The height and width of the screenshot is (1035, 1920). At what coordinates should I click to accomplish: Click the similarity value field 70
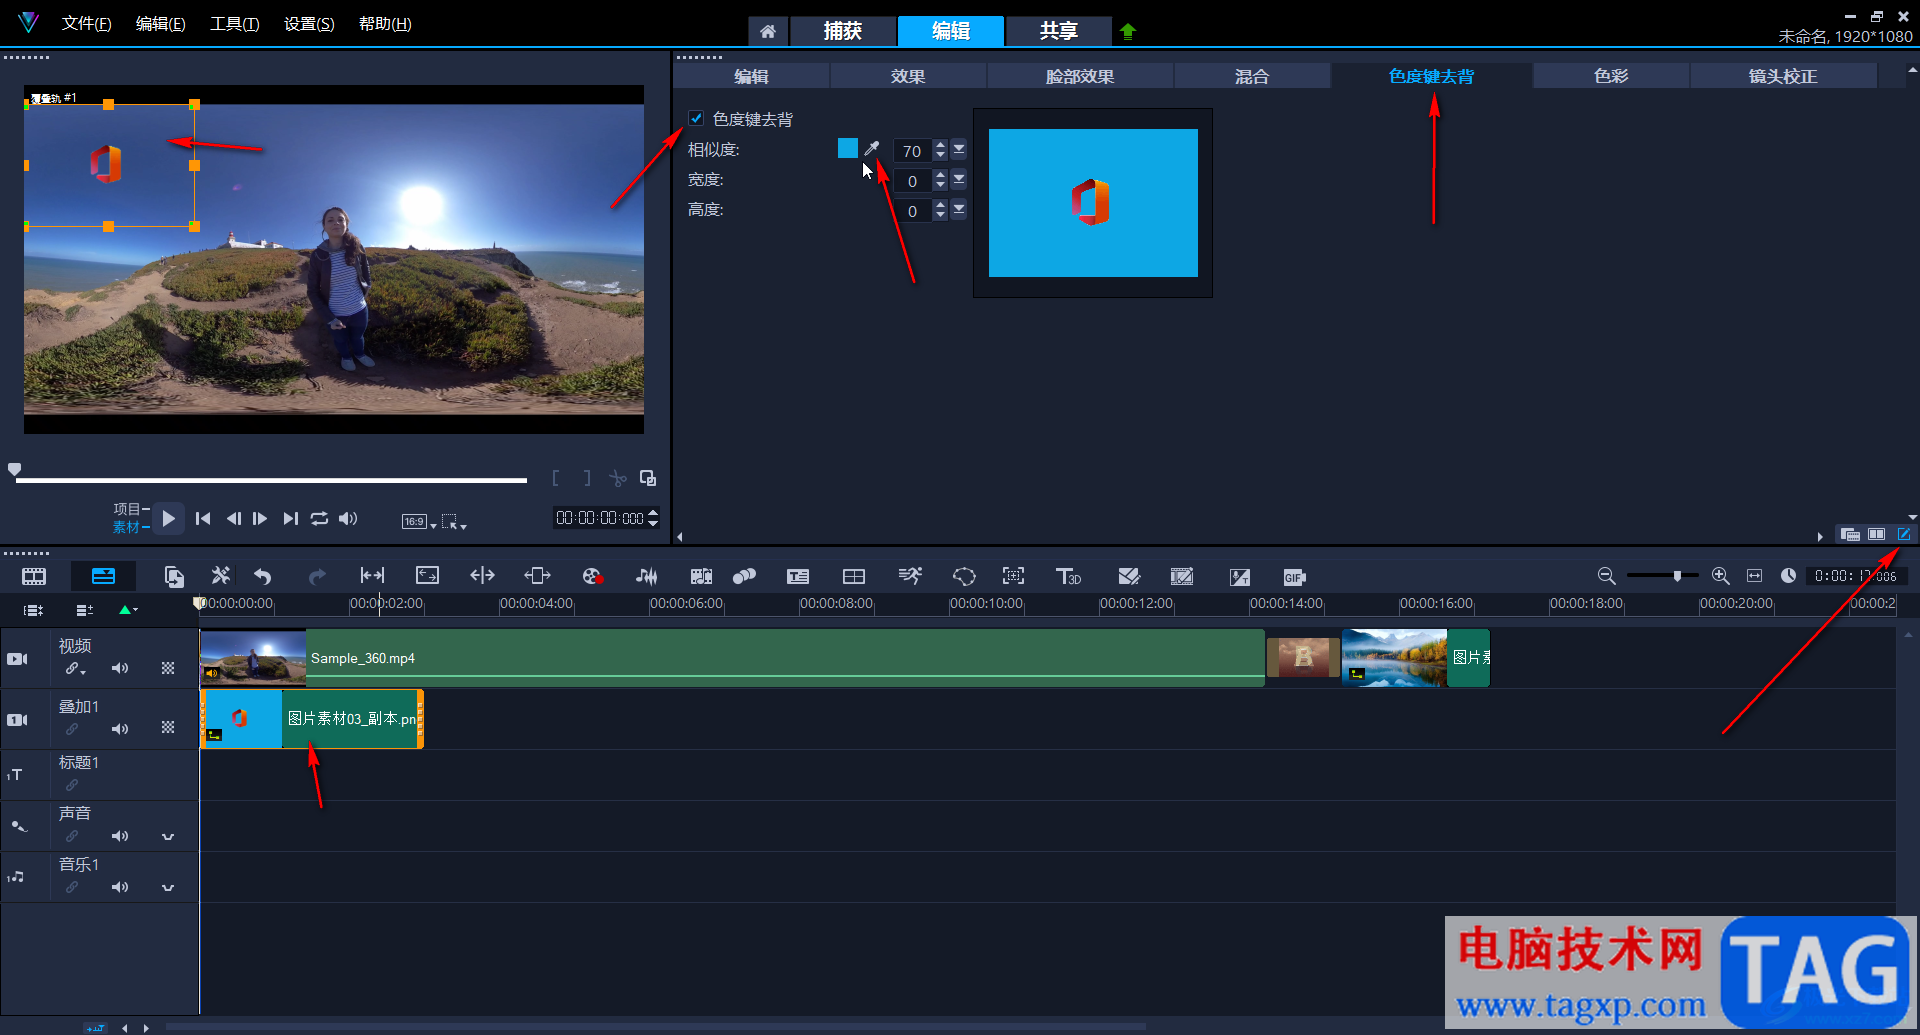pos(911,150)
